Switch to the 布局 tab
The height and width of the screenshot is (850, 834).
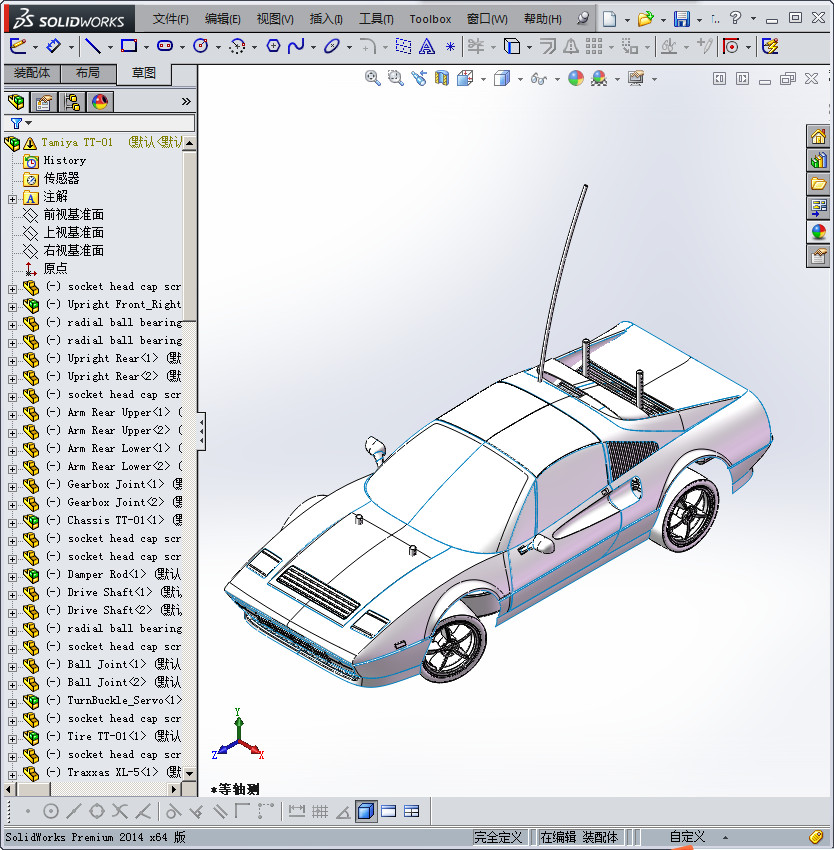(88, 73)
